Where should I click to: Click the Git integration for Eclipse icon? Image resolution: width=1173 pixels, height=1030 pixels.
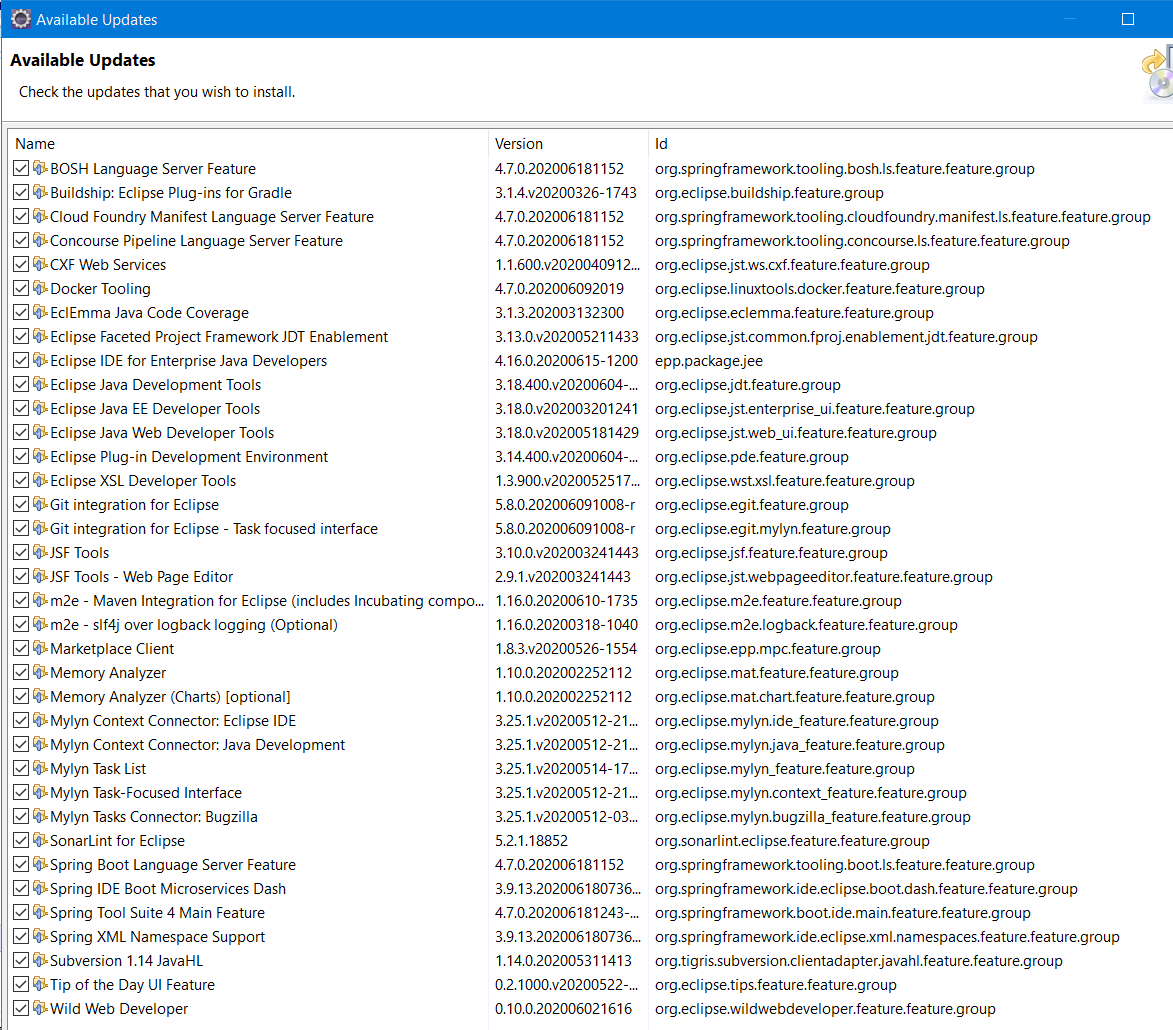coord(40,504)
